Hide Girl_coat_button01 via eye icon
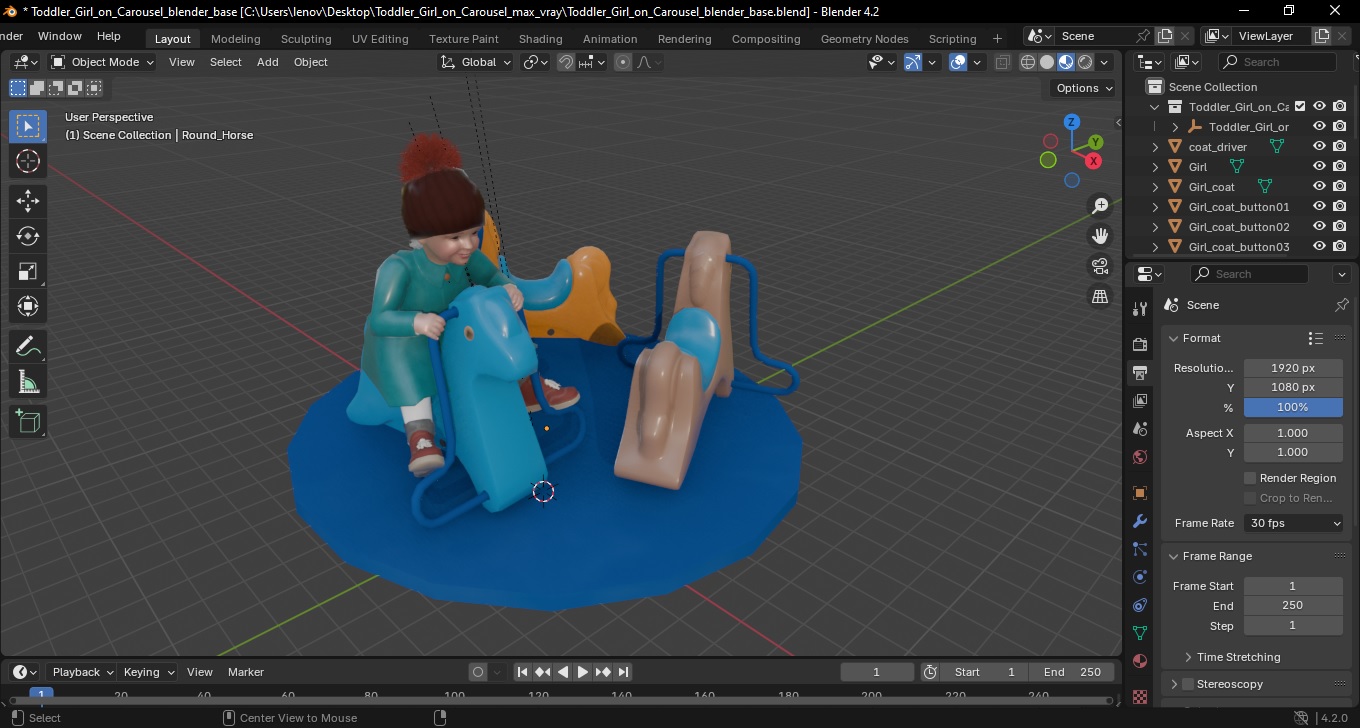 1319,206
